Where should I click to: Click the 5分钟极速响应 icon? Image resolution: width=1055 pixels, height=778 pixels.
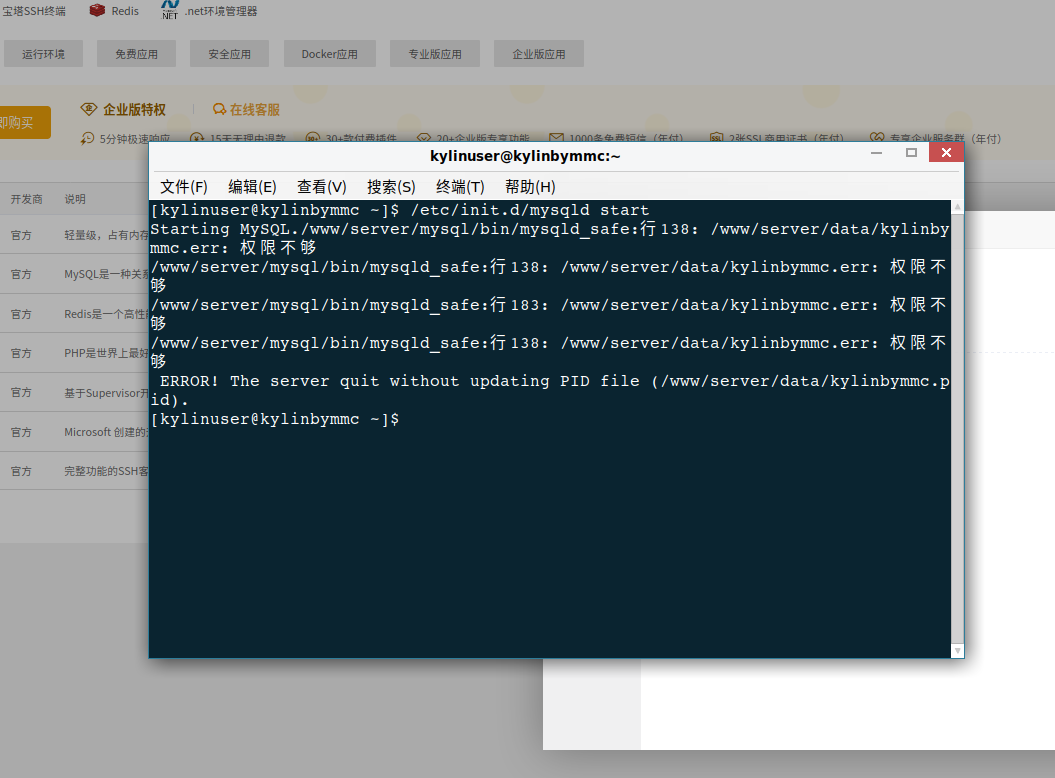(87, 139)
